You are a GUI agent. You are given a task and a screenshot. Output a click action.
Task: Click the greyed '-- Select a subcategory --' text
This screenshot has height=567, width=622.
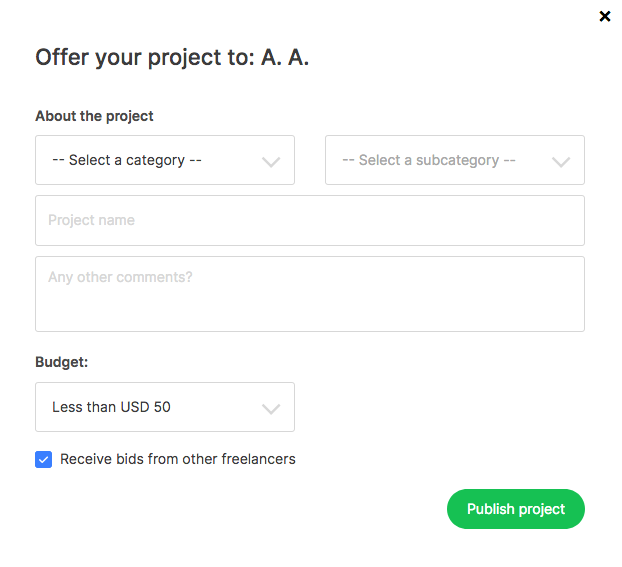coord(429,160)
